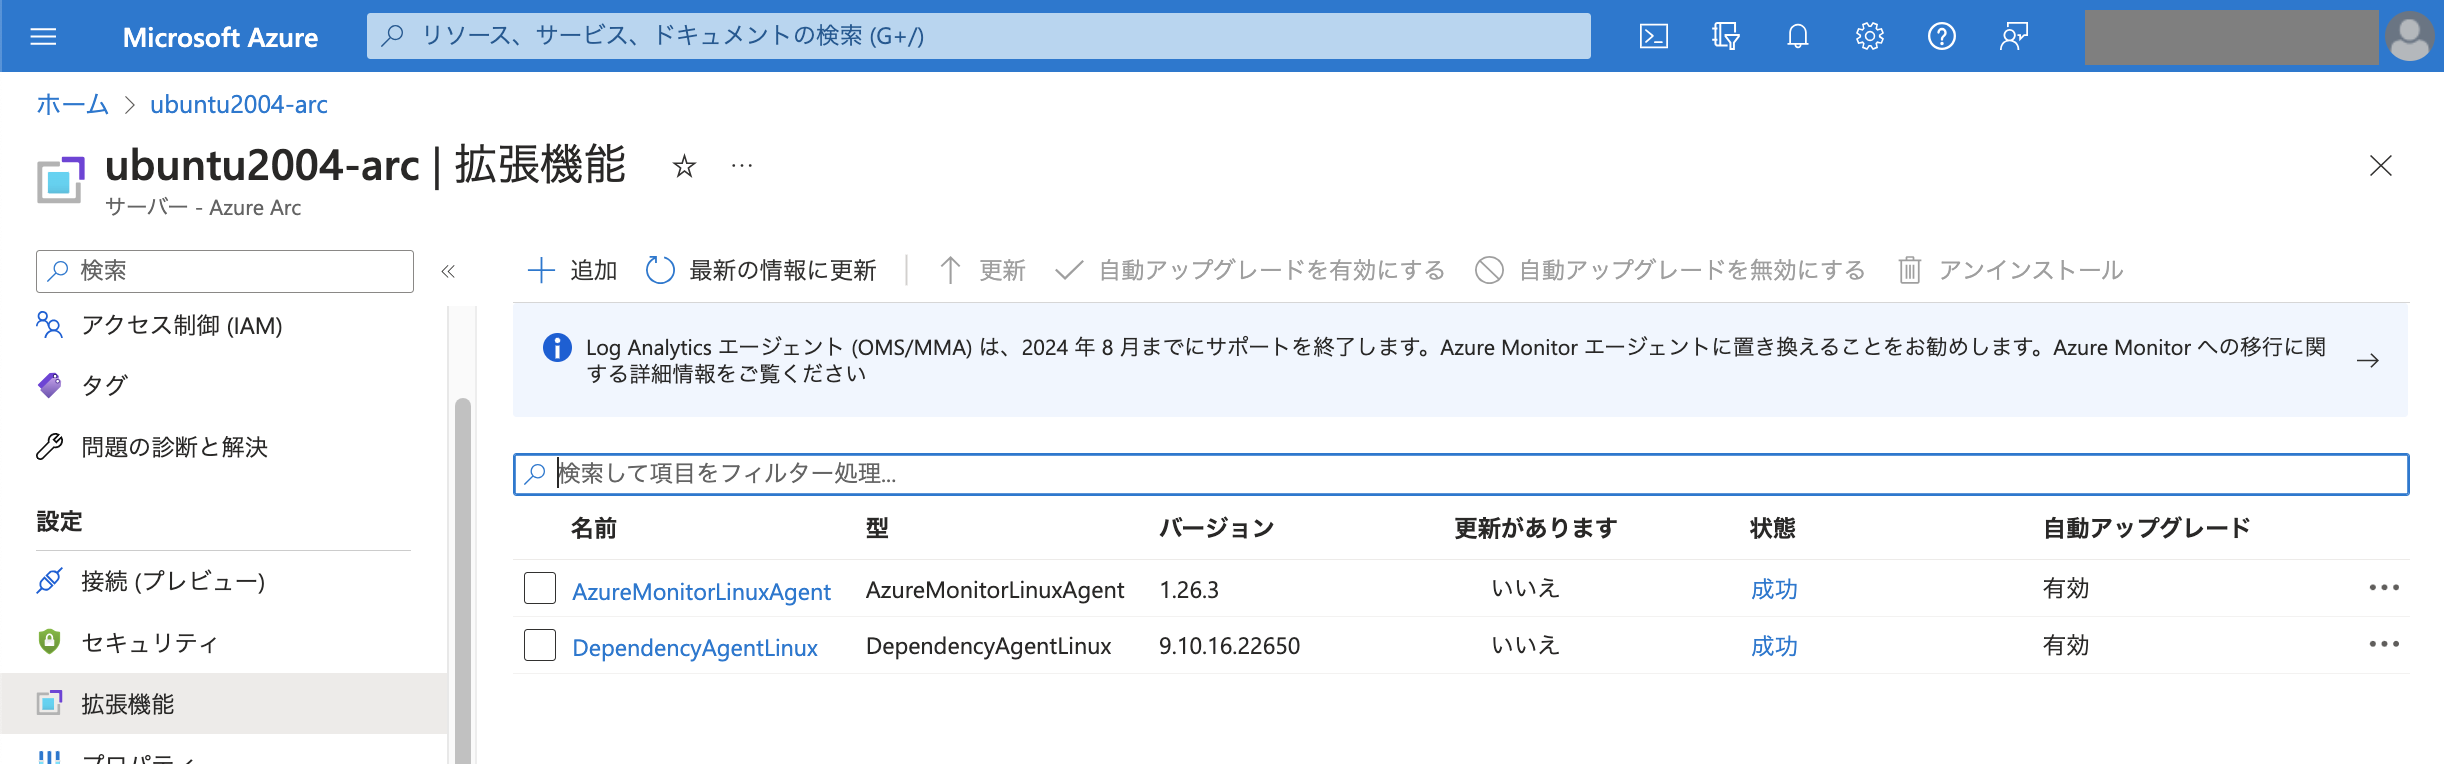The image size is (2444, 764).
Task: Click the Microsoft Azure logo text
Action: coord(220,38)
